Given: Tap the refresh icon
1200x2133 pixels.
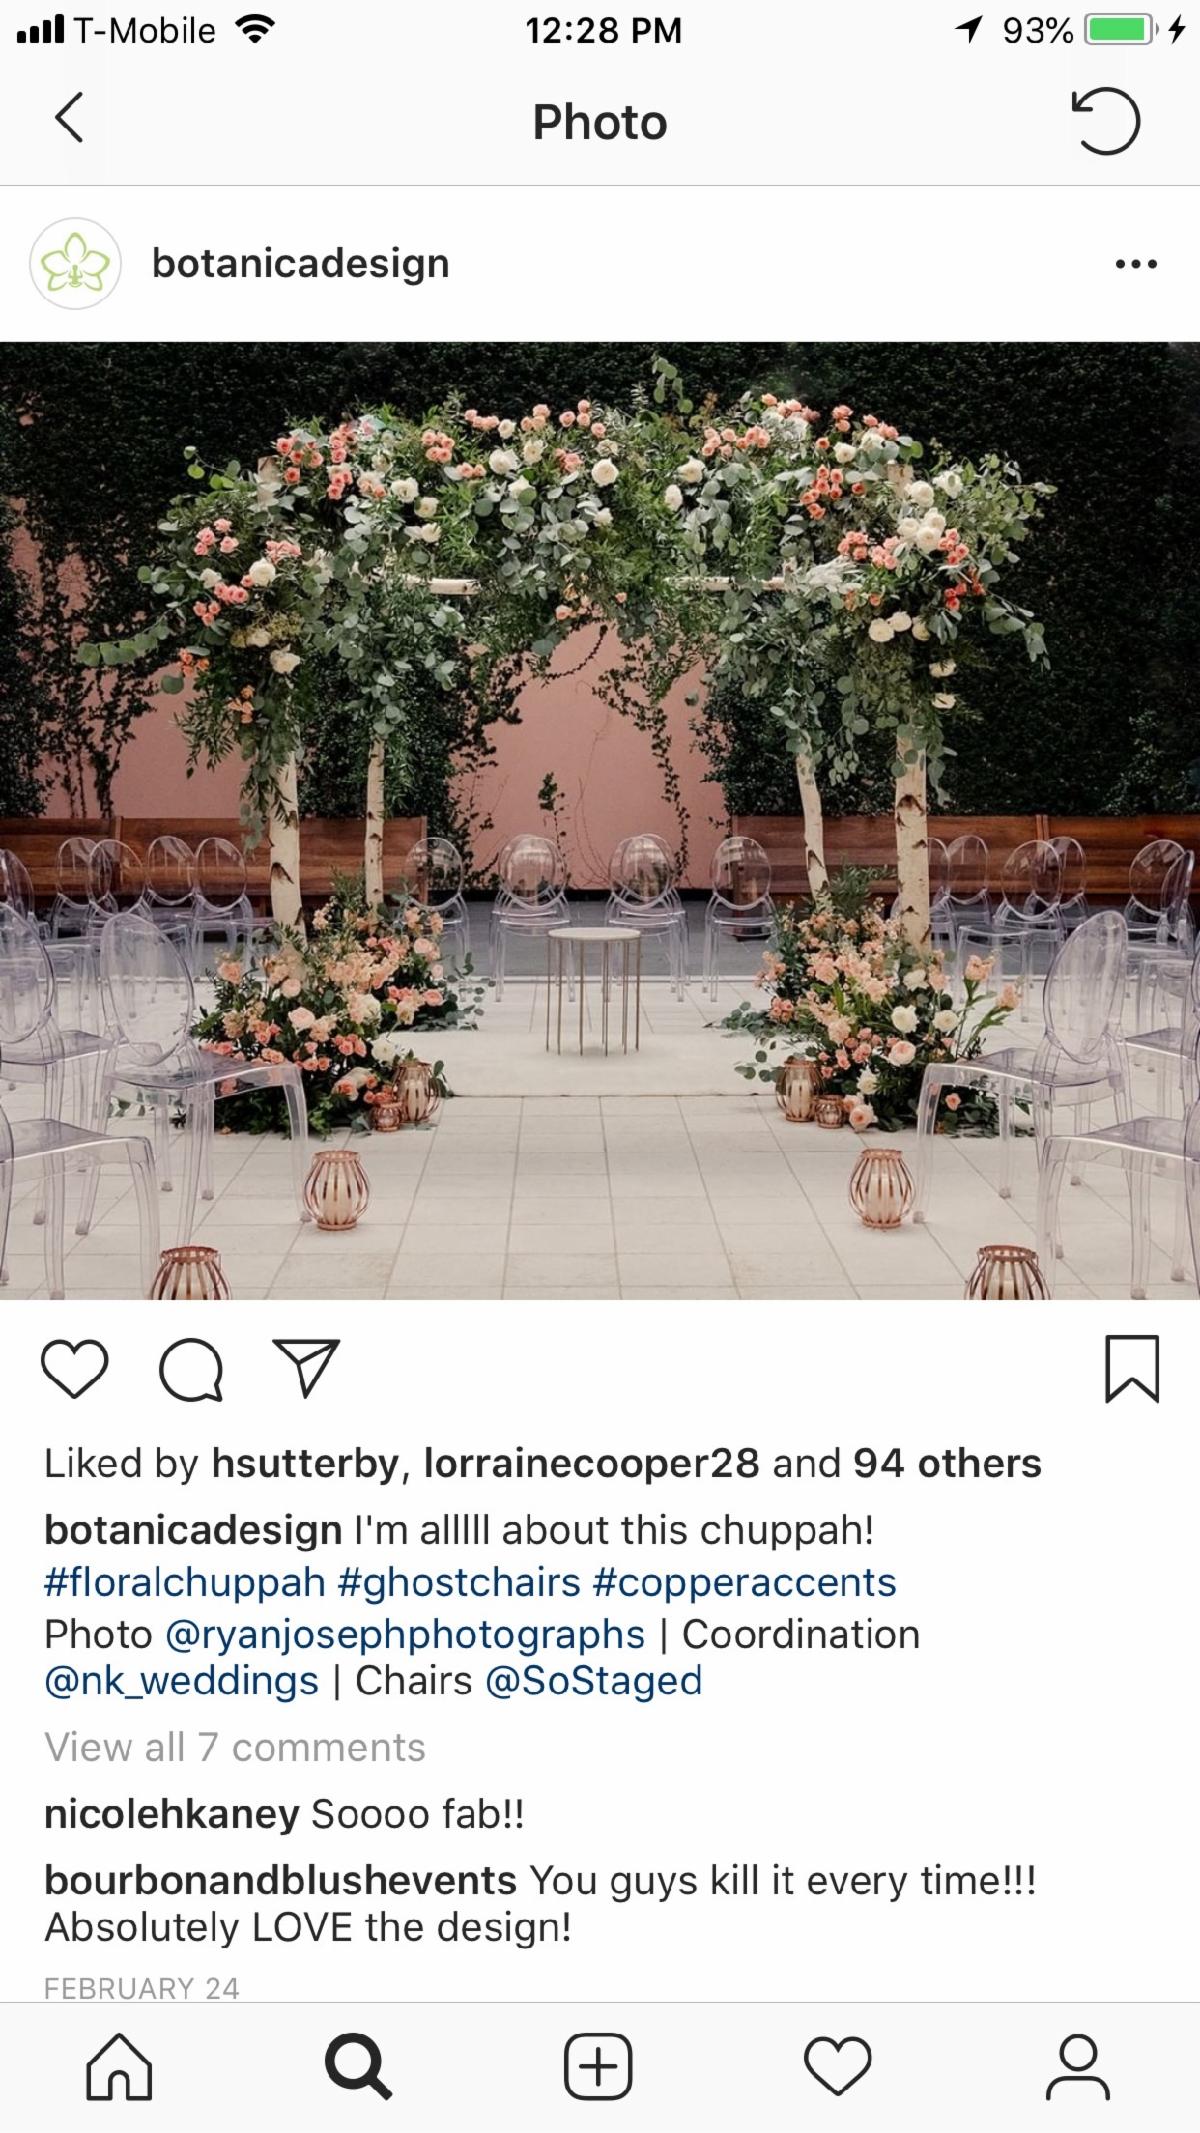Looking at the screenshot, I should click(x=1106, y=121).
